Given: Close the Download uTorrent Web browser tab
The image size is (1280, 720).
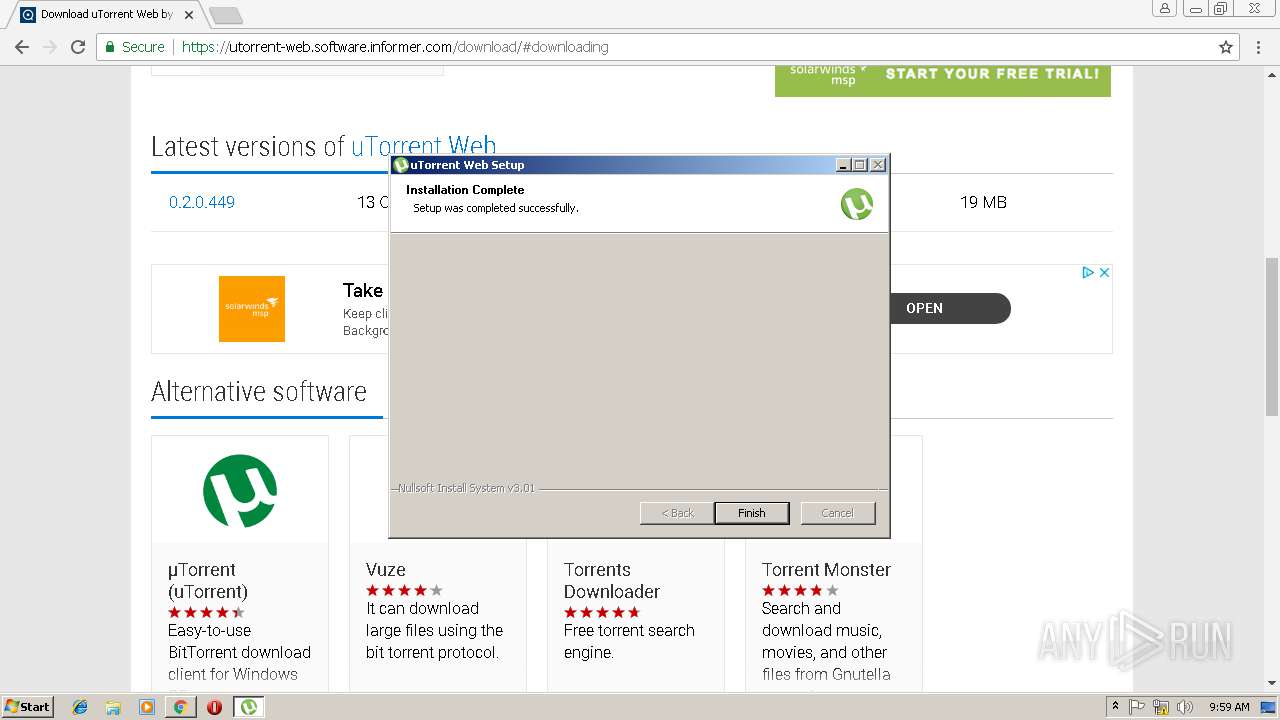Looking at the screenshot, I should click(189, 15).
